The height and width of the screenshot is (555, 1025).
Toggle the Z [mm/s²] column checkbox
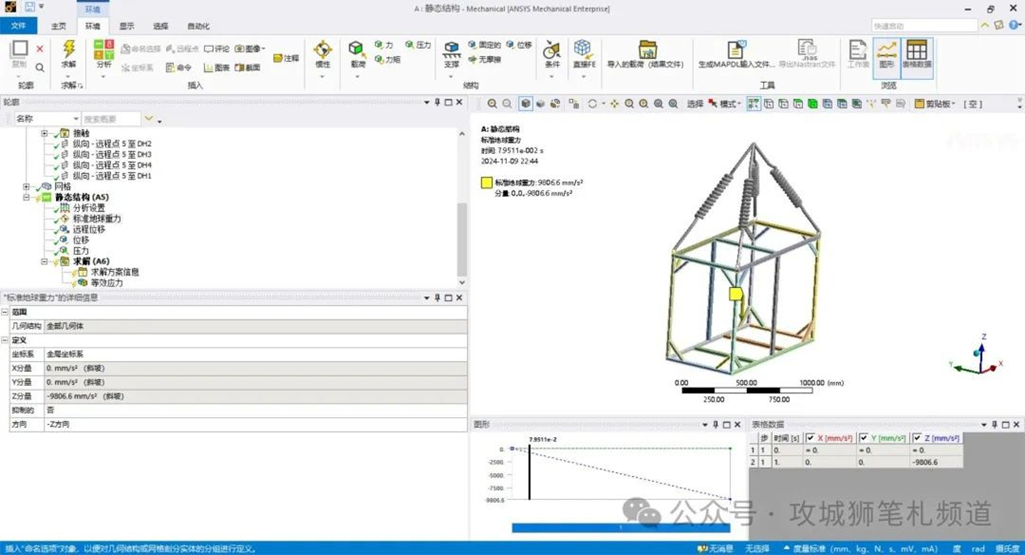917,438
